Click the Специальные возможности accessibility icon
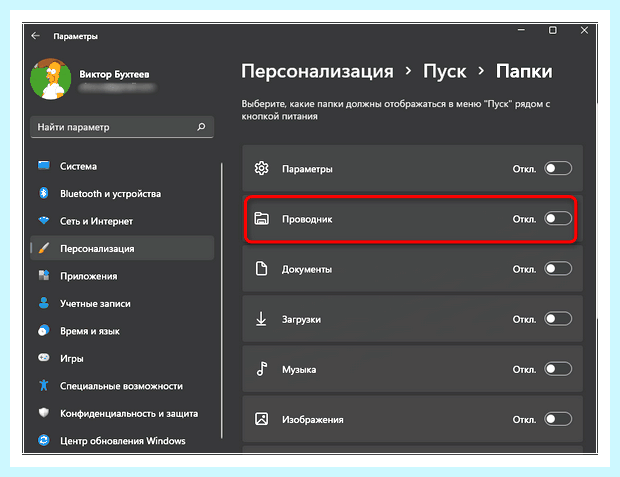This screenshot has height=477, width=620. (44, 385)
